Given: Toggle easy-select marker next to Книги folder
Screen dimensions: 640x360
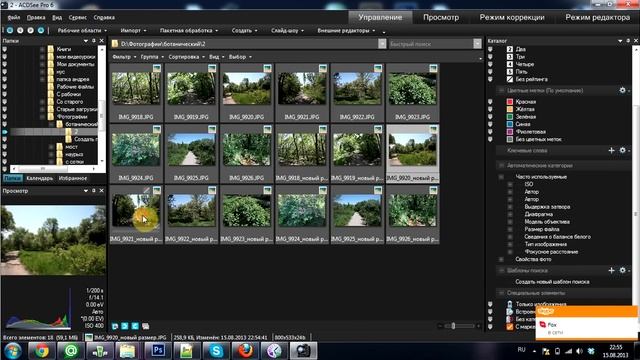Looking at the screenshot, I should tap(5, 49).
